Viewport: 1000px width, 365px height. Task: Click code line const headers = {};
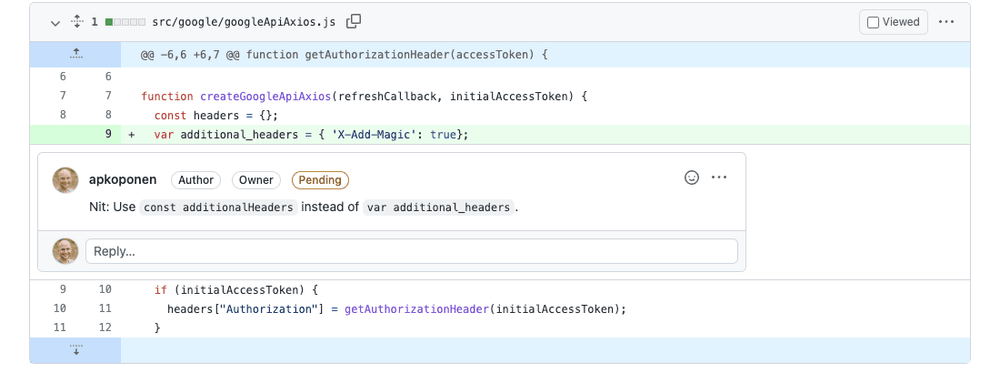(216, 115)
